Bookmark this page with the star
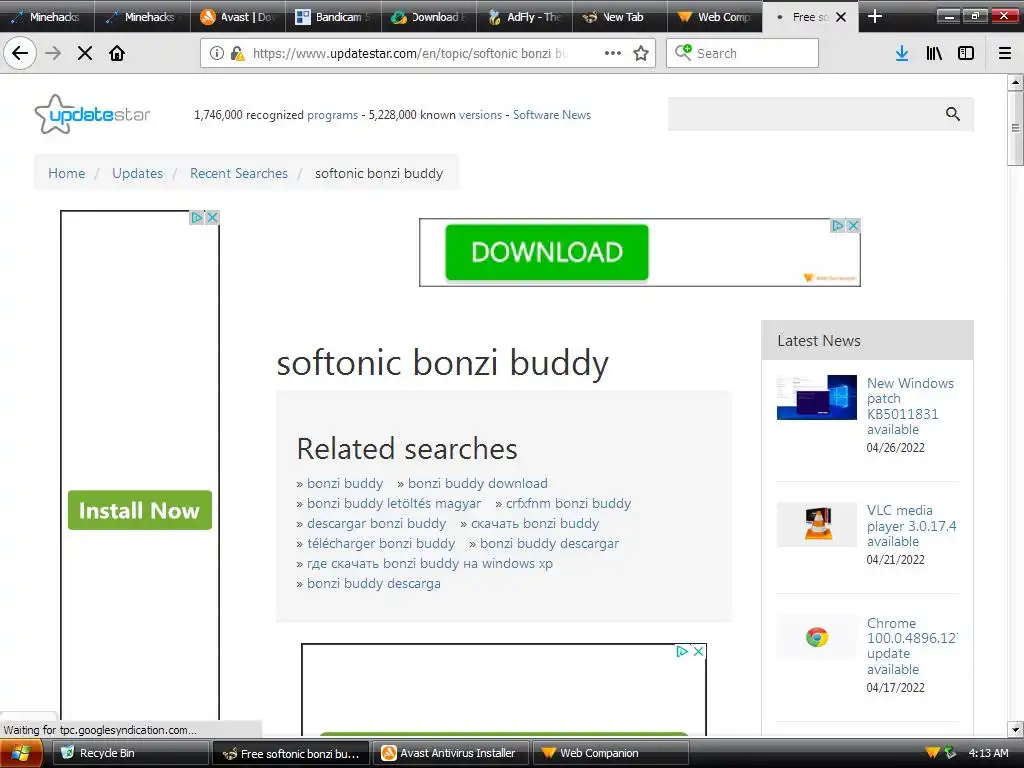The width and height of the screenshot is (1024, 768). (641, 53)
